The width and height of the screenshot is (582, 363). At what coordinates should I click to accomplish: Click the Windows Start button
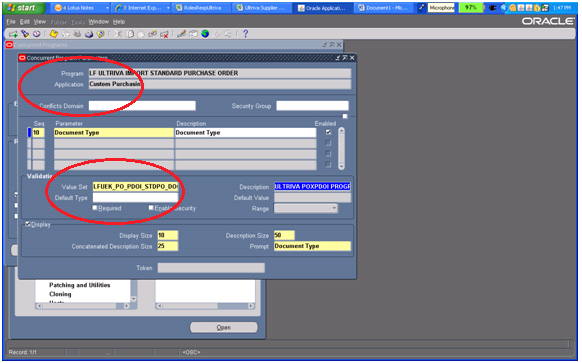pyautogui.click(x=24, y=7)
